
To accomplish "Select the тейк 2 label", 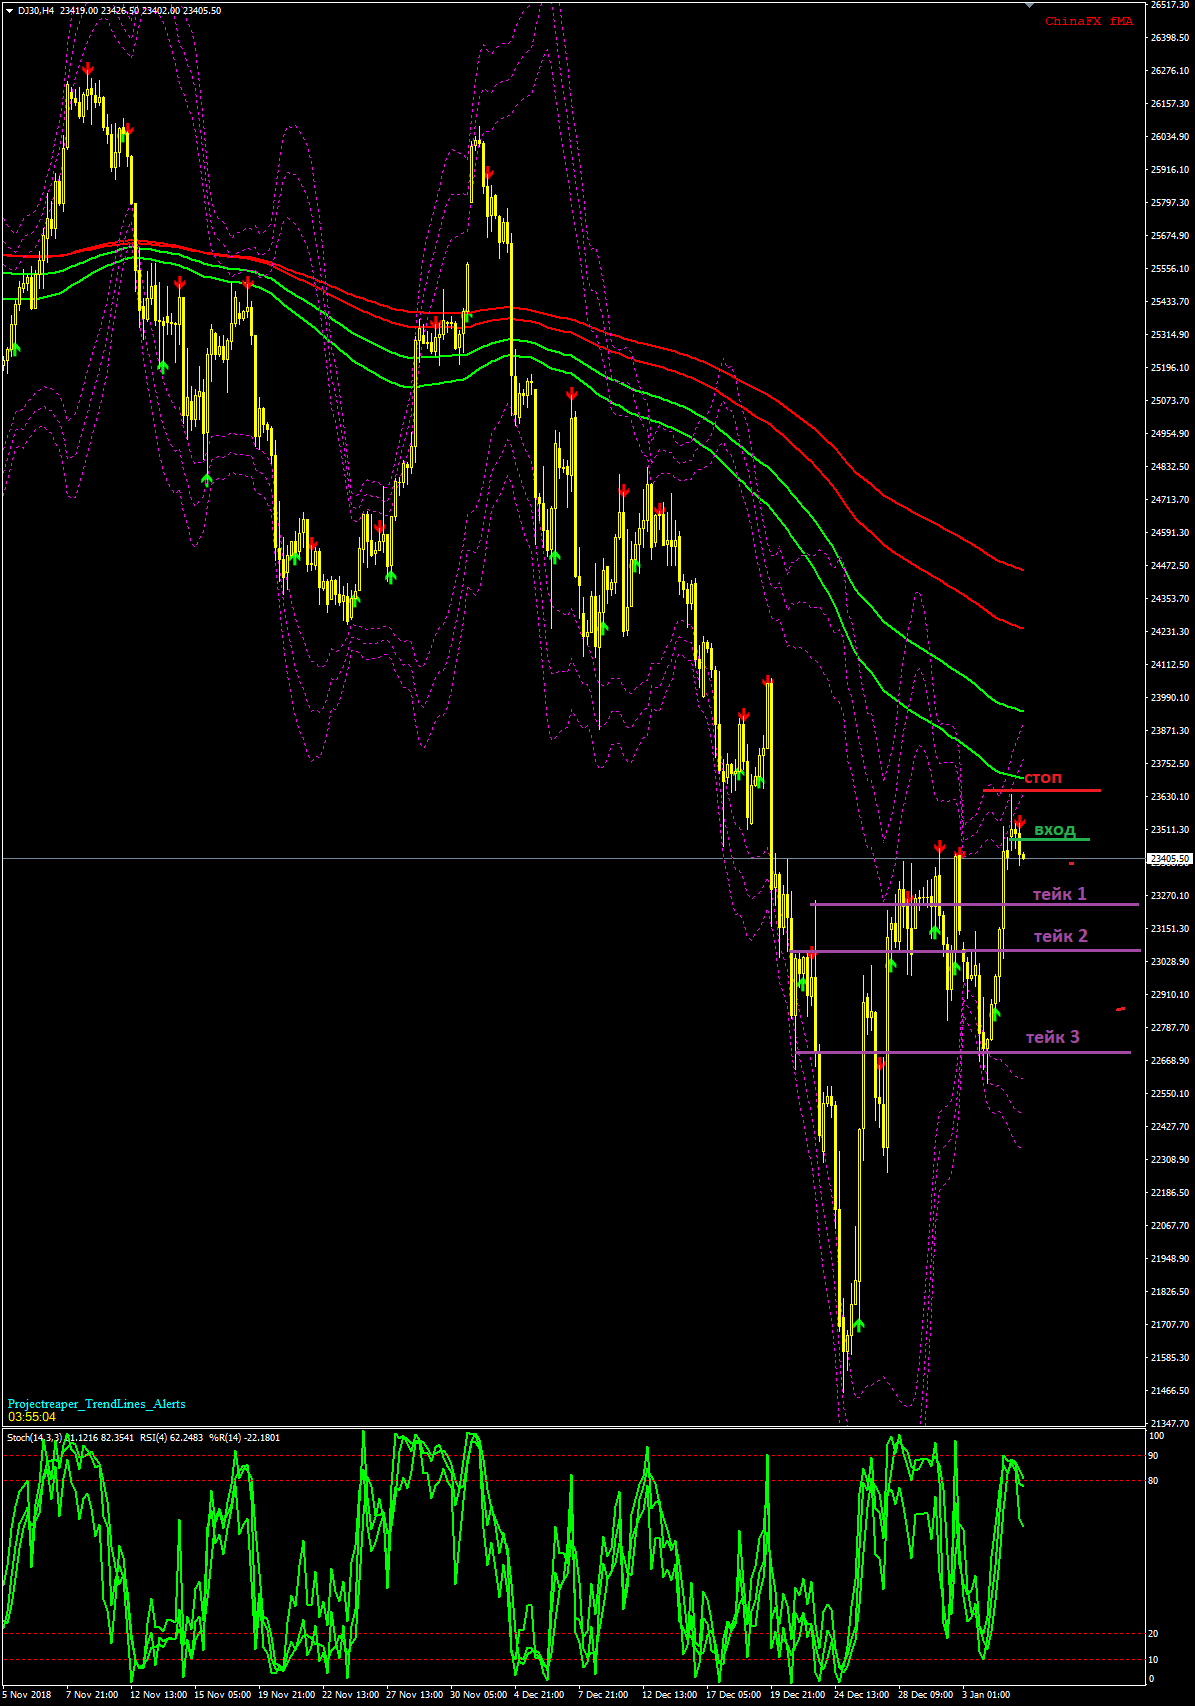I will (1061, 936).
